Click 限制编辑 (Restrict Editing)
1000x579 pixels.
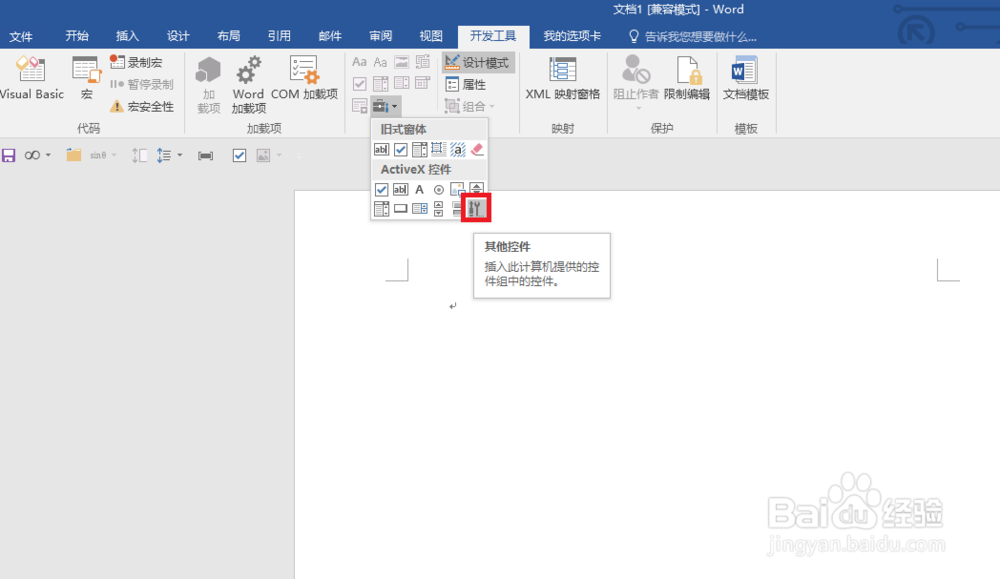687,78
